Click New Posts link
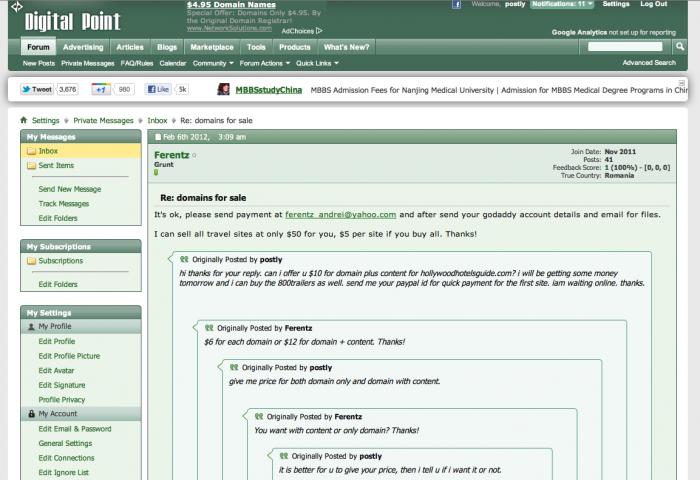 [39, 63]
